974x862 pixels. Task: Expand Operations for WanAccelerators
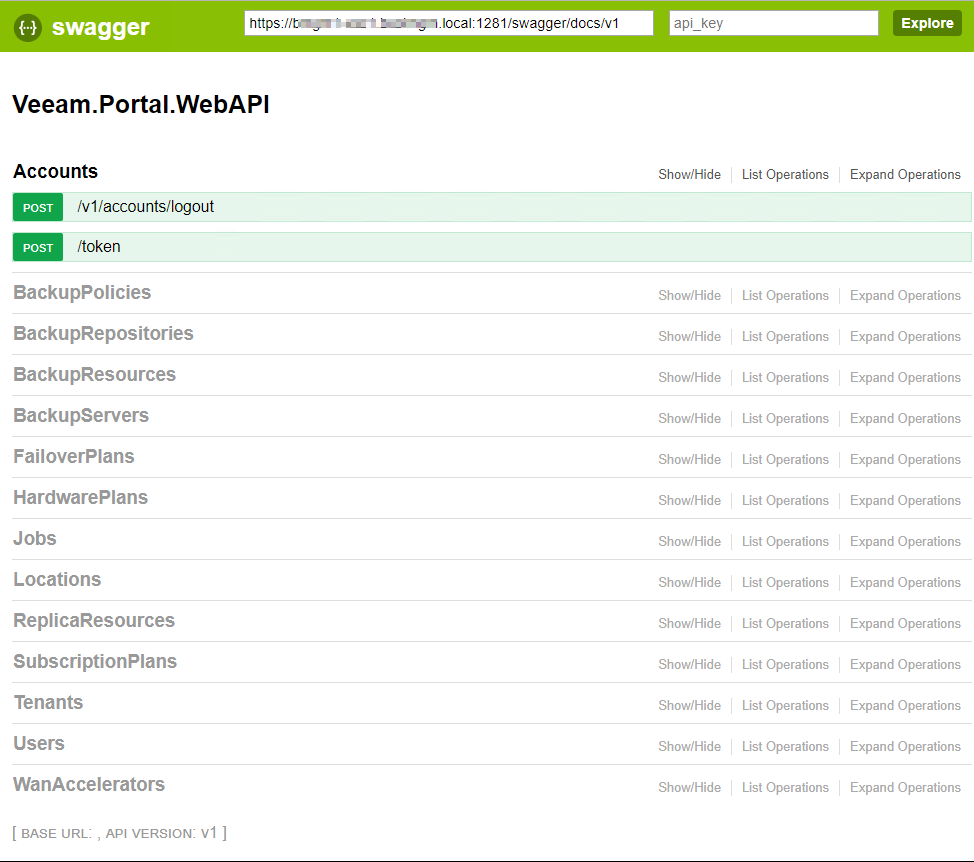[905, 787]
